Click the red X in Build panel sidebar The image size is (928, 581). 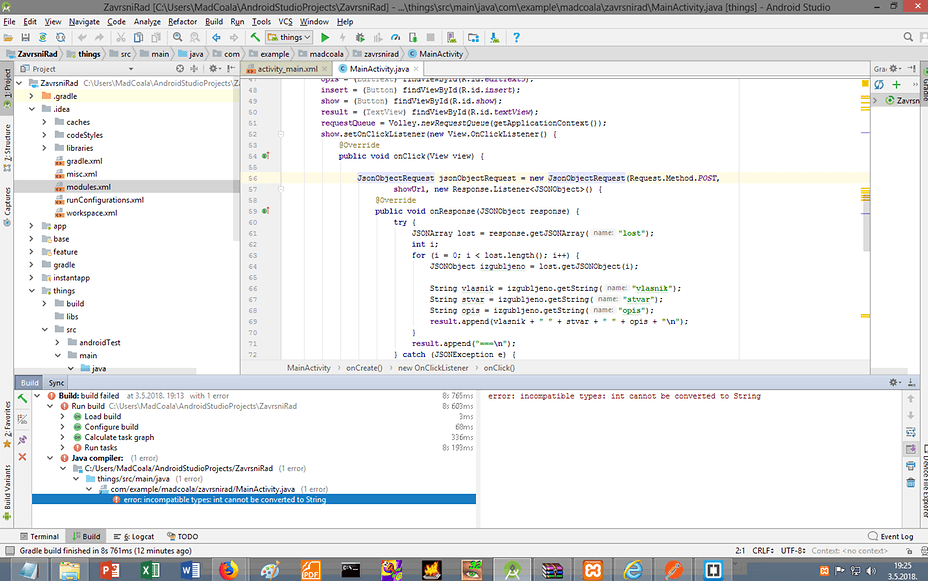coord(22,457)
